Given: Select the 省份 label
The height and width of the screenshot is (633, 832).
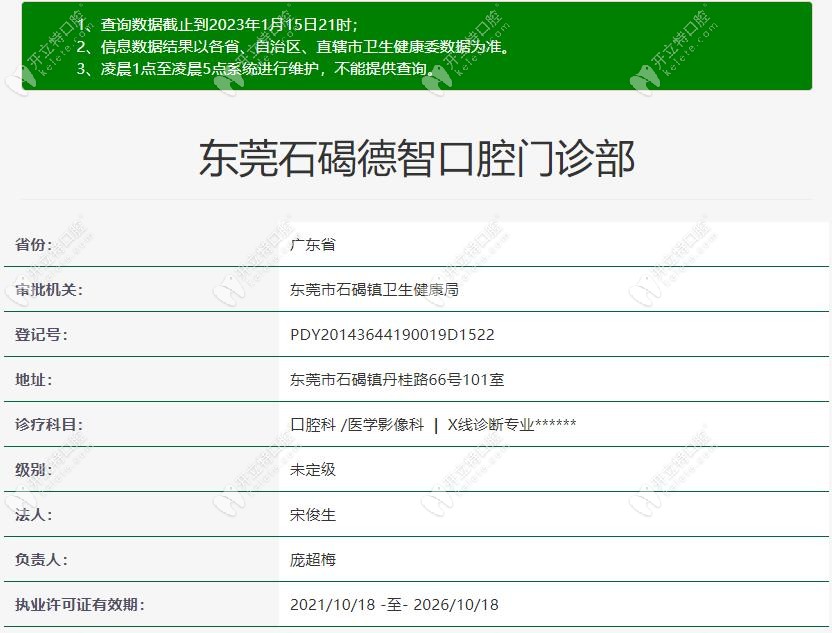Looking at the screenshot, I should point(33,245).
